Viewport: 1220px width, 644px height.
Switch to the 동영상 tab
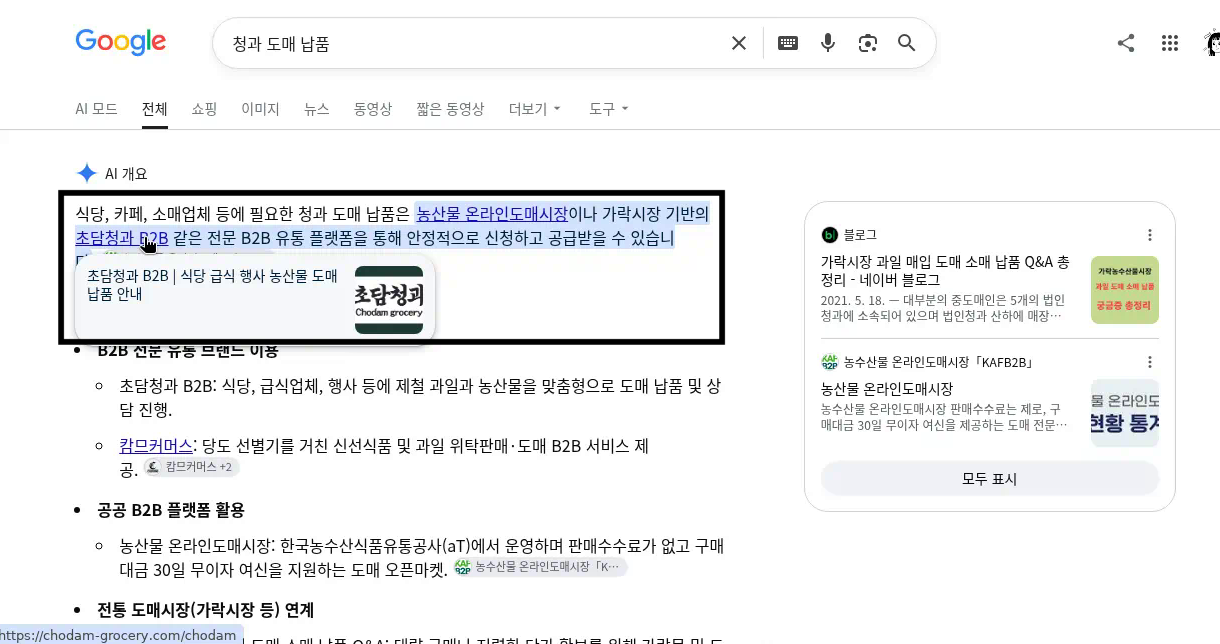(373, 109)
